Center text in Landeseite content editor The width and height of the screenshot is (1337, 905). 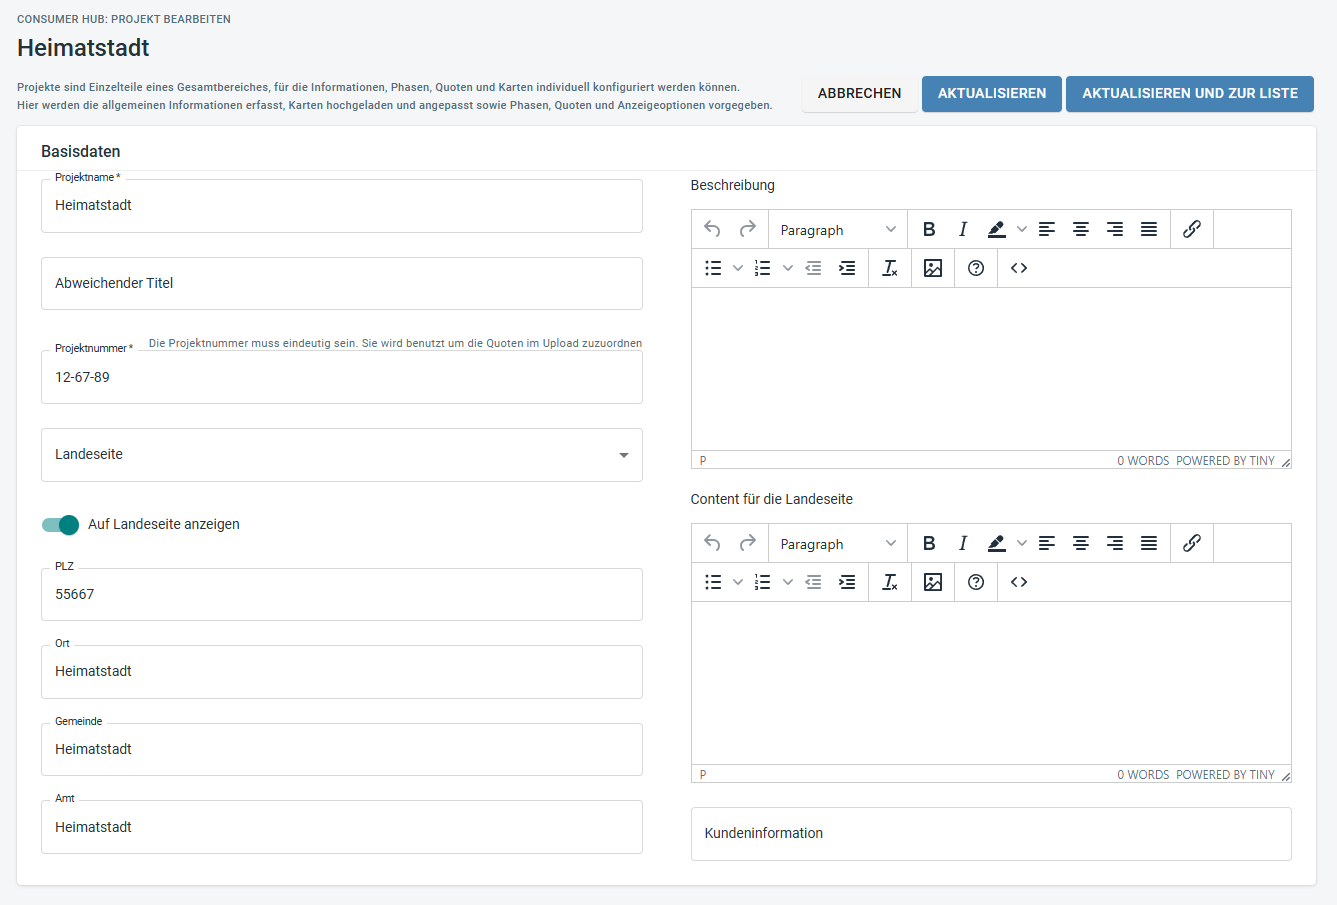coord(1081,543)
